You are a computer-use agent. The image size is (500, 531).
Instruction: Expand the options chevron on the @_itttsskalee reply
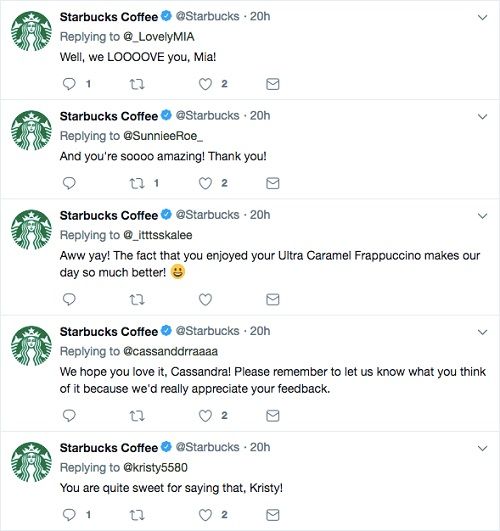click(482, 216)
